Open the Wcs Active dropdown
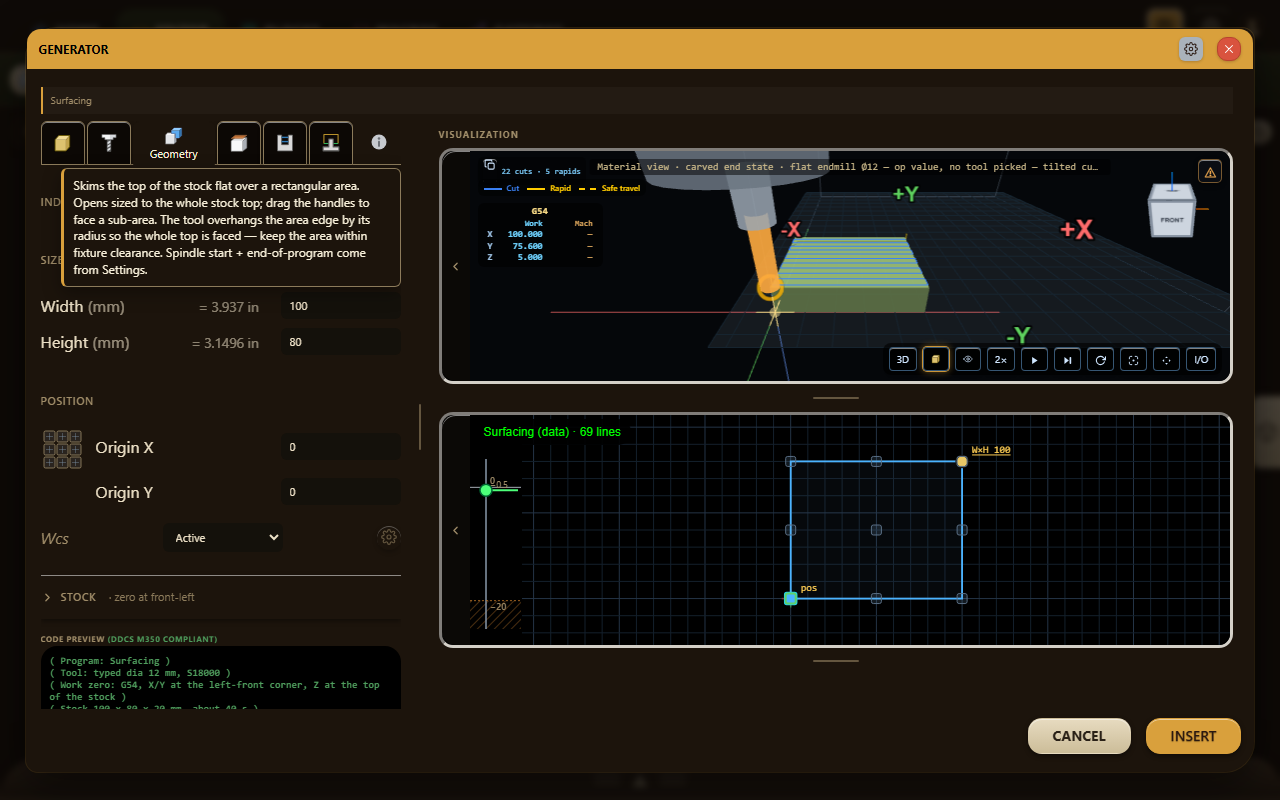The image size is (1280, 800). click(x=223, y=538)
